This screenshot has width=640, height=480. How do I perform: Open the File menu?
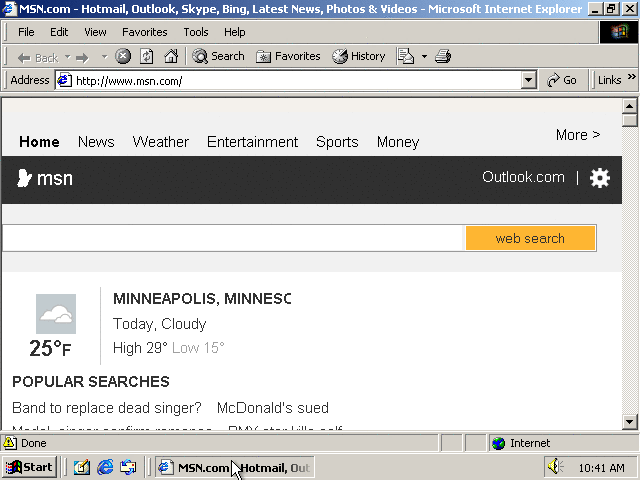pos(26,32)
